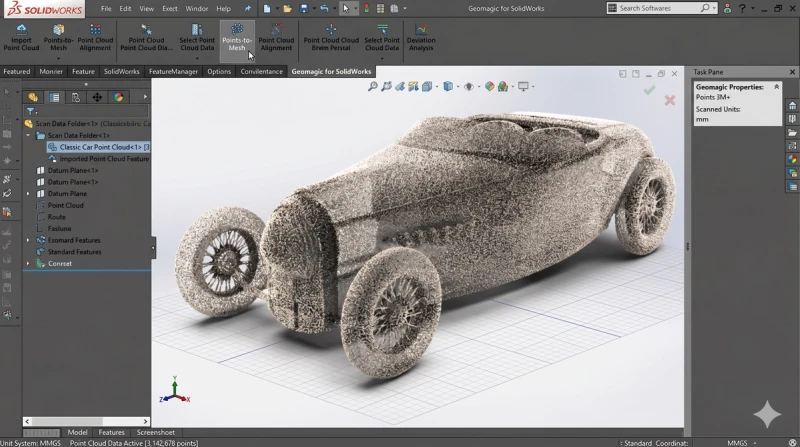Select the PropertyManager list tab icon

point(55,97)
